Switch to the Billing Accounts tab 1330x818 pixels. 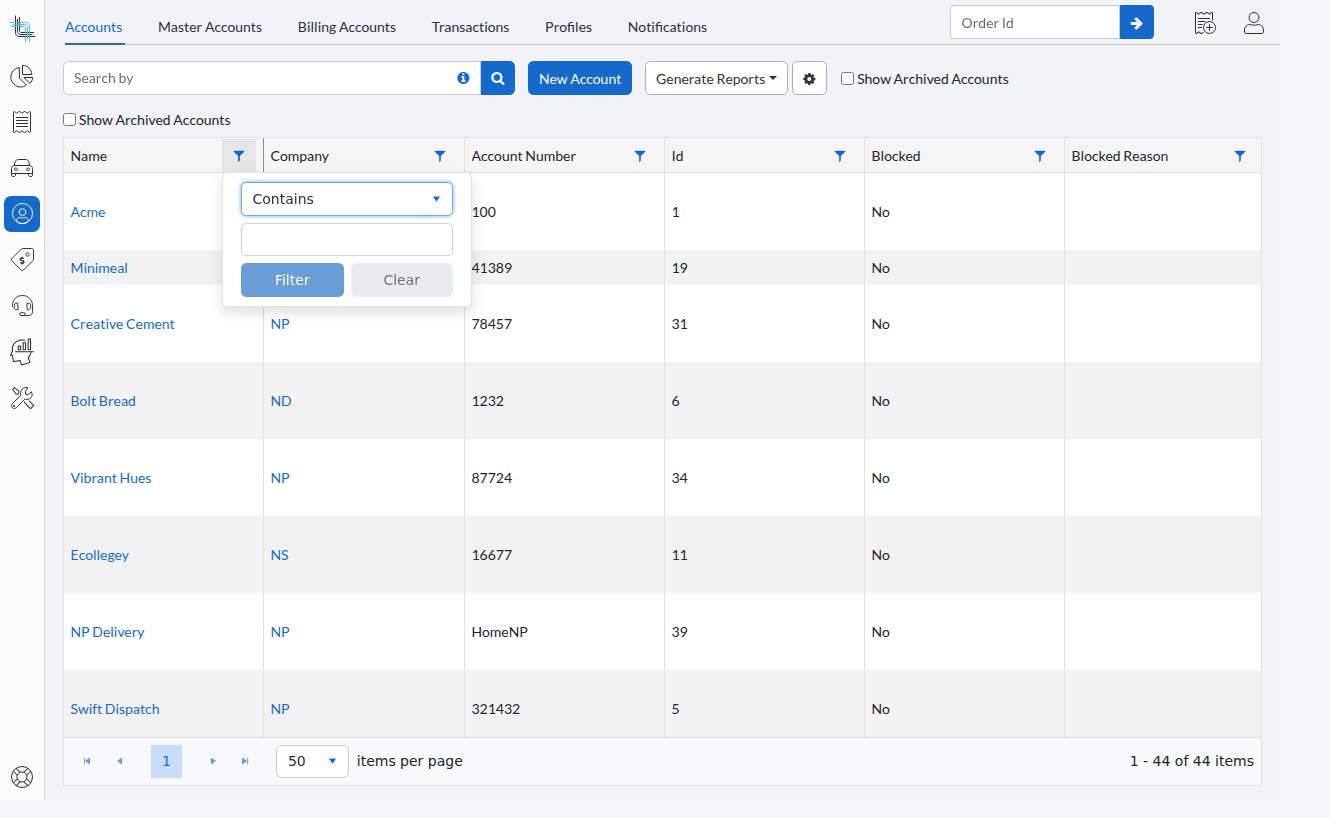pyautogui.click(x=347, y=27)
